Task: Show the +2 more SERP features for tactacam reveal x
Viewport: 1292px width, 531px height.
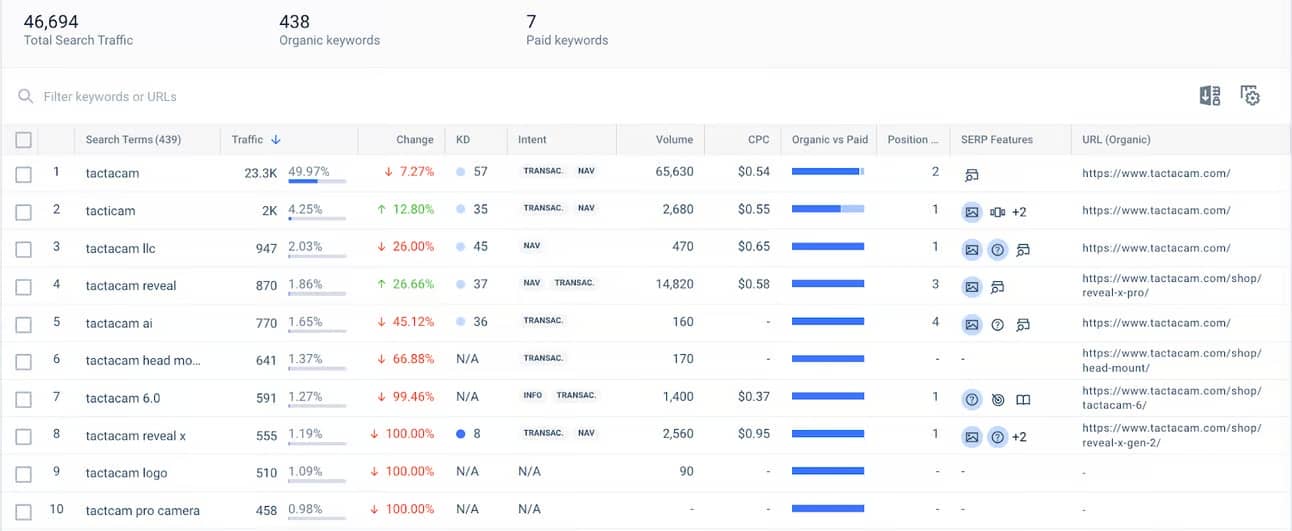Action: pos(1019,437)
